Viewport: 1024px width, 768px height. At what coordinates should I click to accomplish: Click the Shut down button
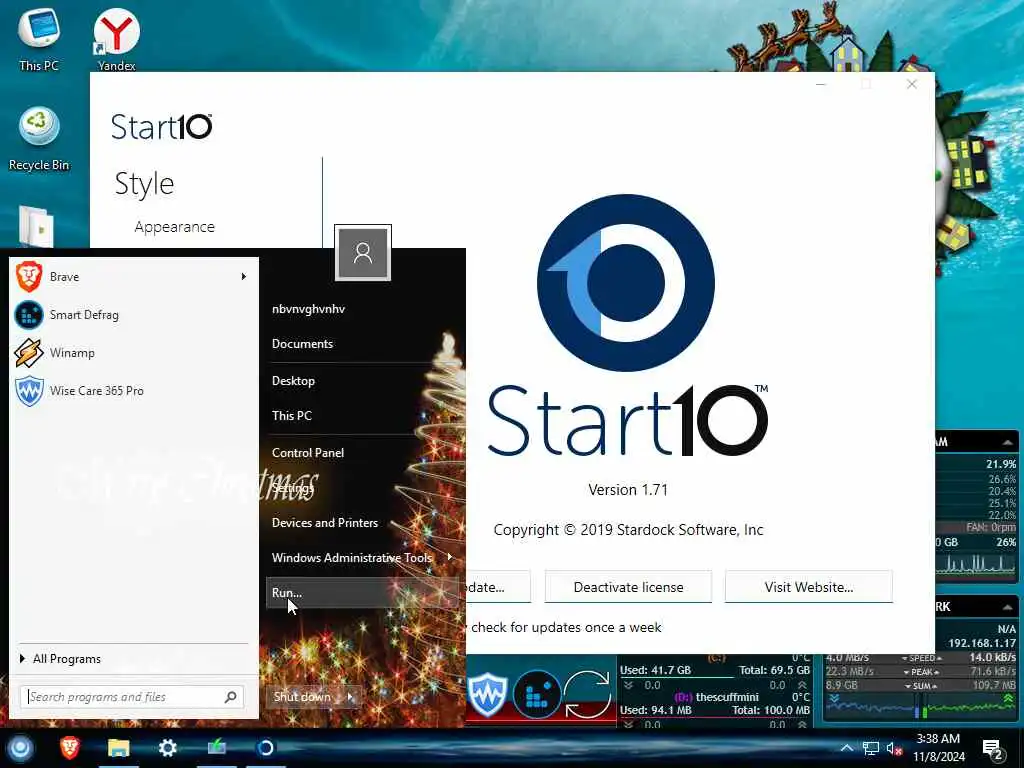pyautogui.click(x=302, y=697)
